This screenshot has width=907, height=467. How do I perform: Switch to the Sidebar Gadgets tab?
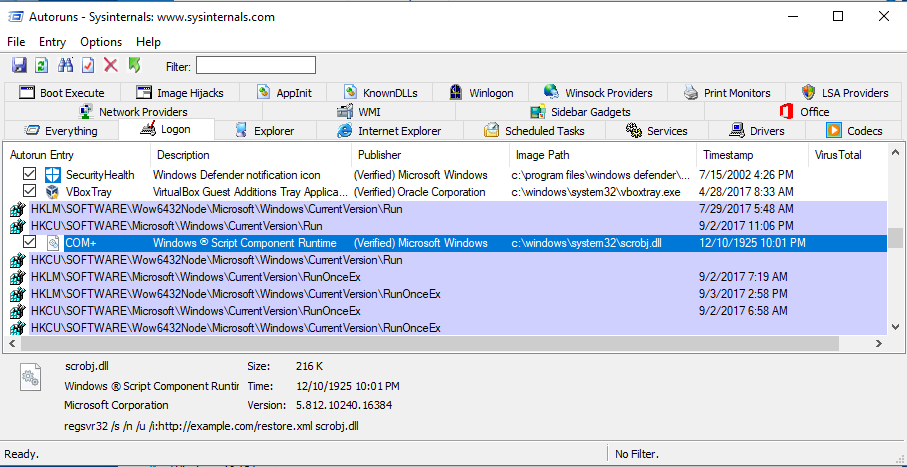pos(580,112)
